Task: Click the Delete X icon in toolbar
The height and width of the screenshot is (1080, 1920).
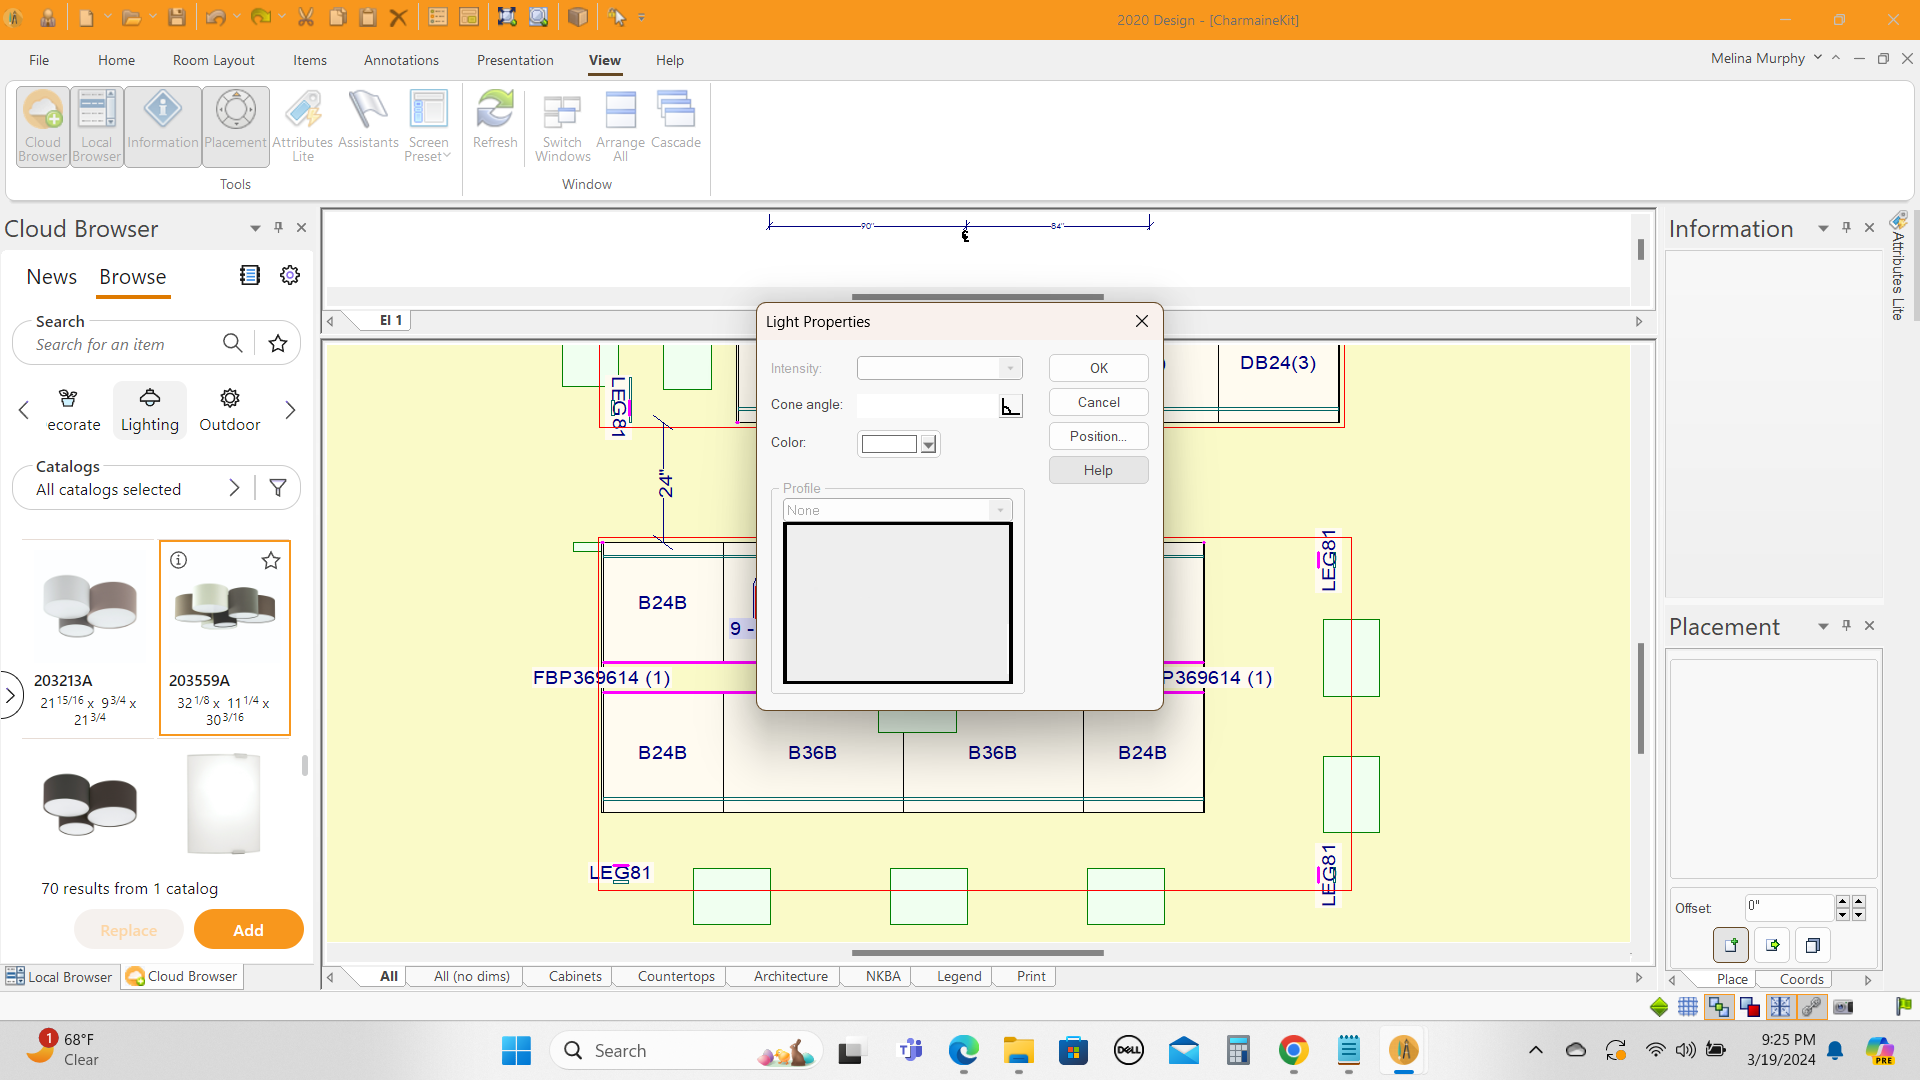Action: 398,18
